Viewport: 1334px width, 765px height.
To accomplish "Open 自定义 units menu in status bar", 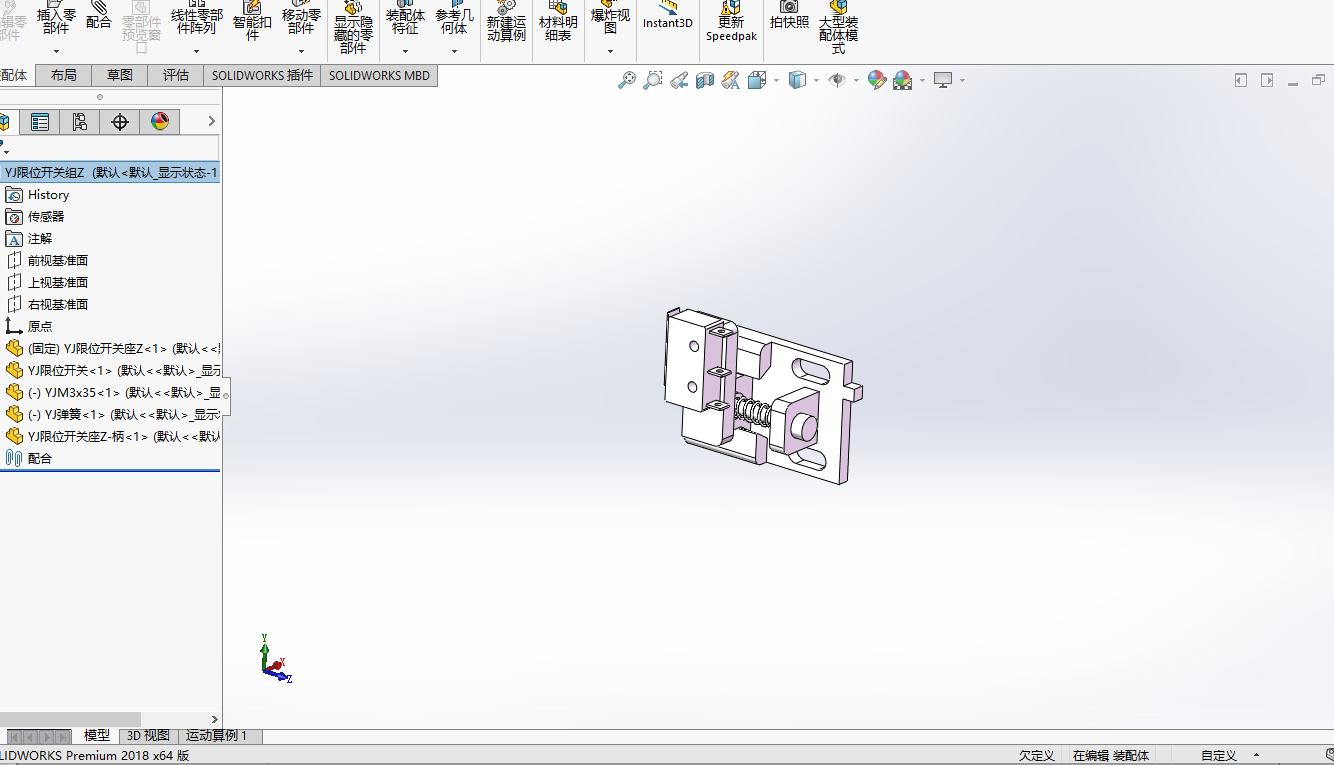I will (x=1229, y=756).
